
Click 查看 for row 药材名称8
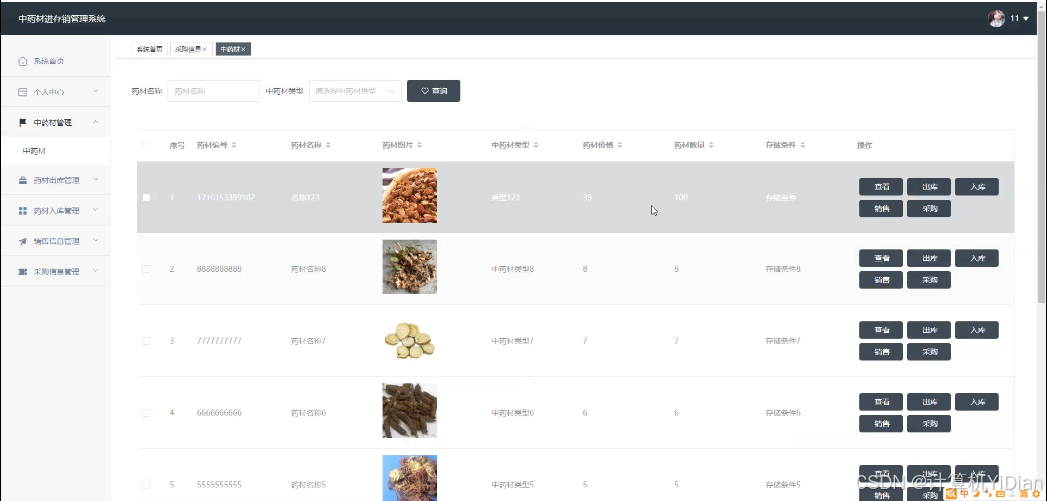(x=881, y=259)
